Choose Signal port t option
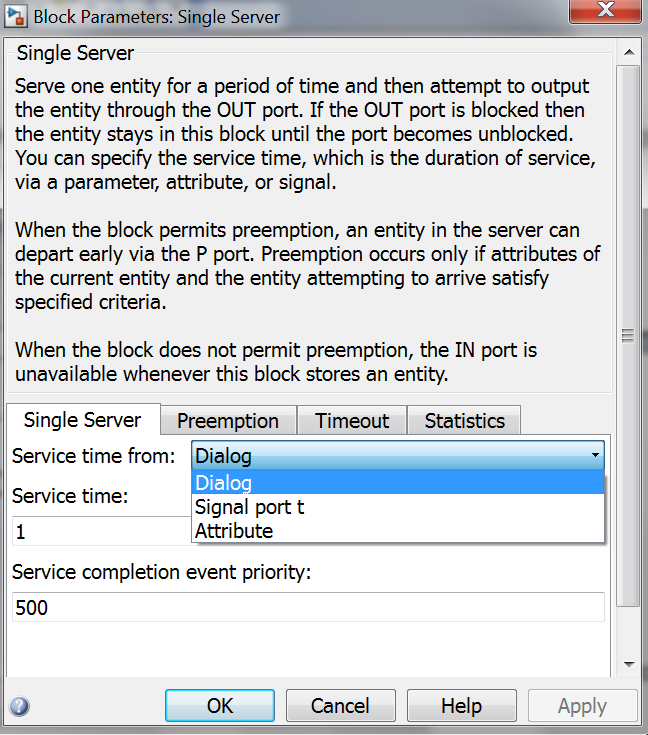Screen dimensions: 648x735 tap(398, 507)
